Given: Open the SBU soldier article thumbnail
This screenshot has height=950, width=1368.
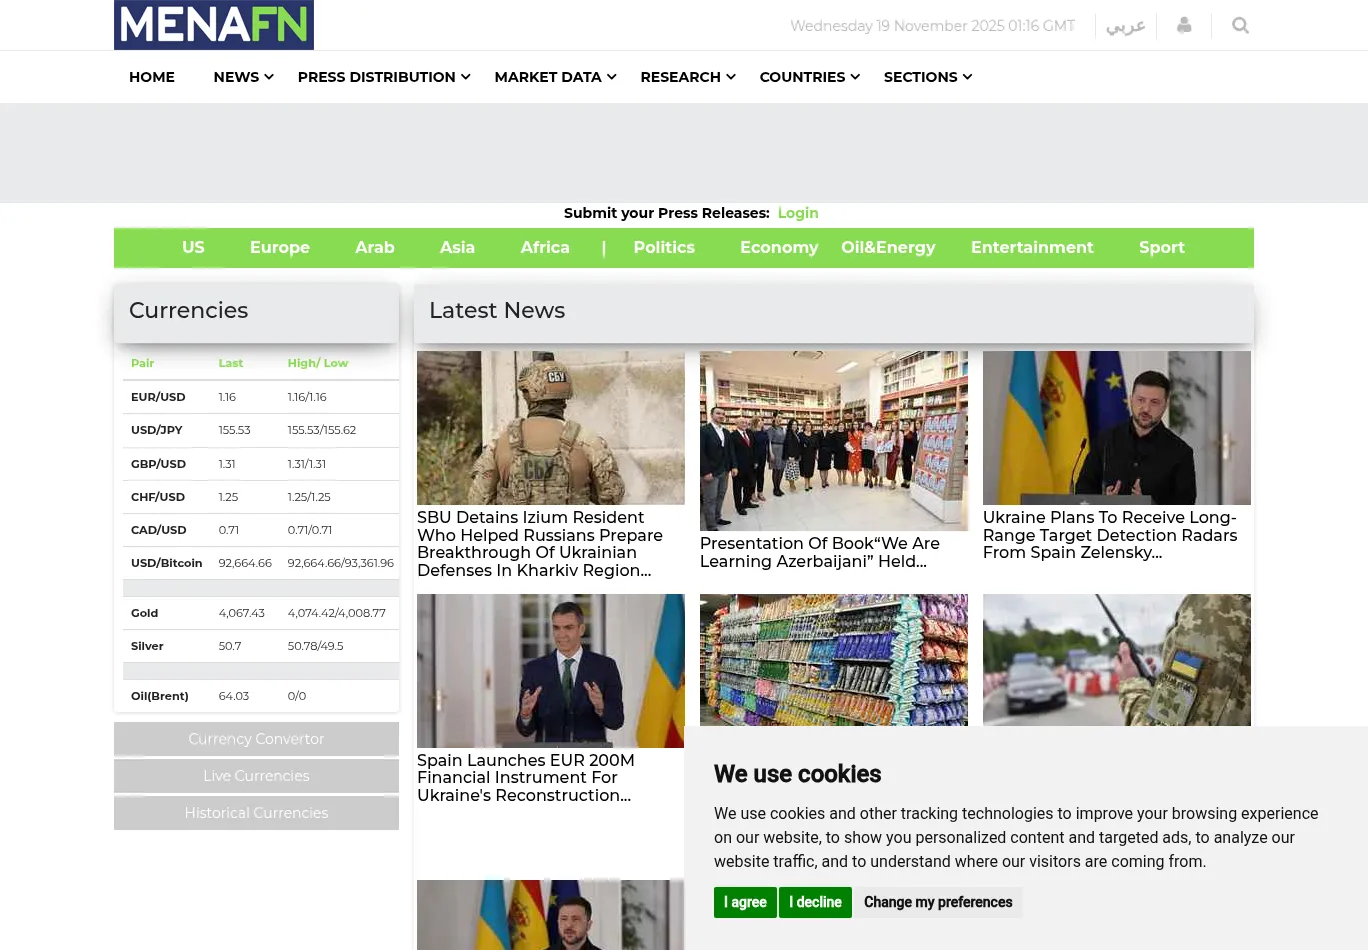Looking at the screenshot, I should [551, 428].
